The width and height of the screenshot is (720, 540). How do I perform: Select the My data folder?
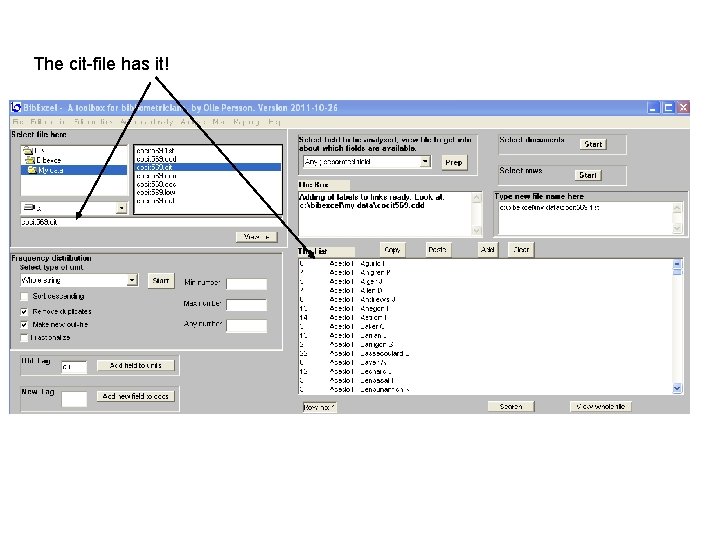point(74,170)
